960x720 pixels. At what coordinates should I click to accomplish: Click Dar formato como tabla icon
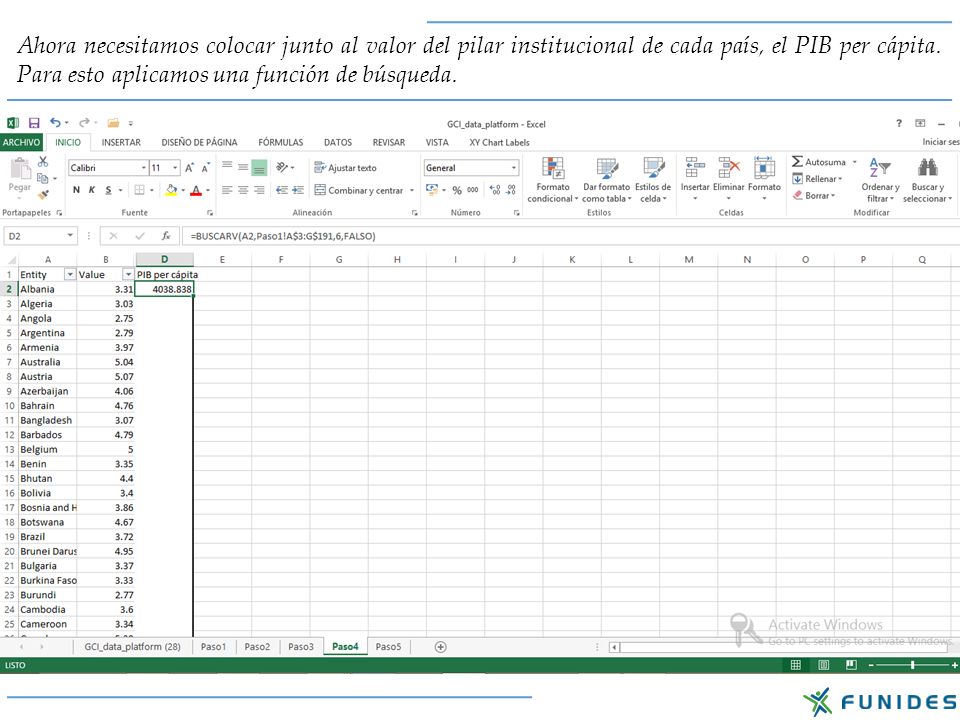(x=606, y=167)
